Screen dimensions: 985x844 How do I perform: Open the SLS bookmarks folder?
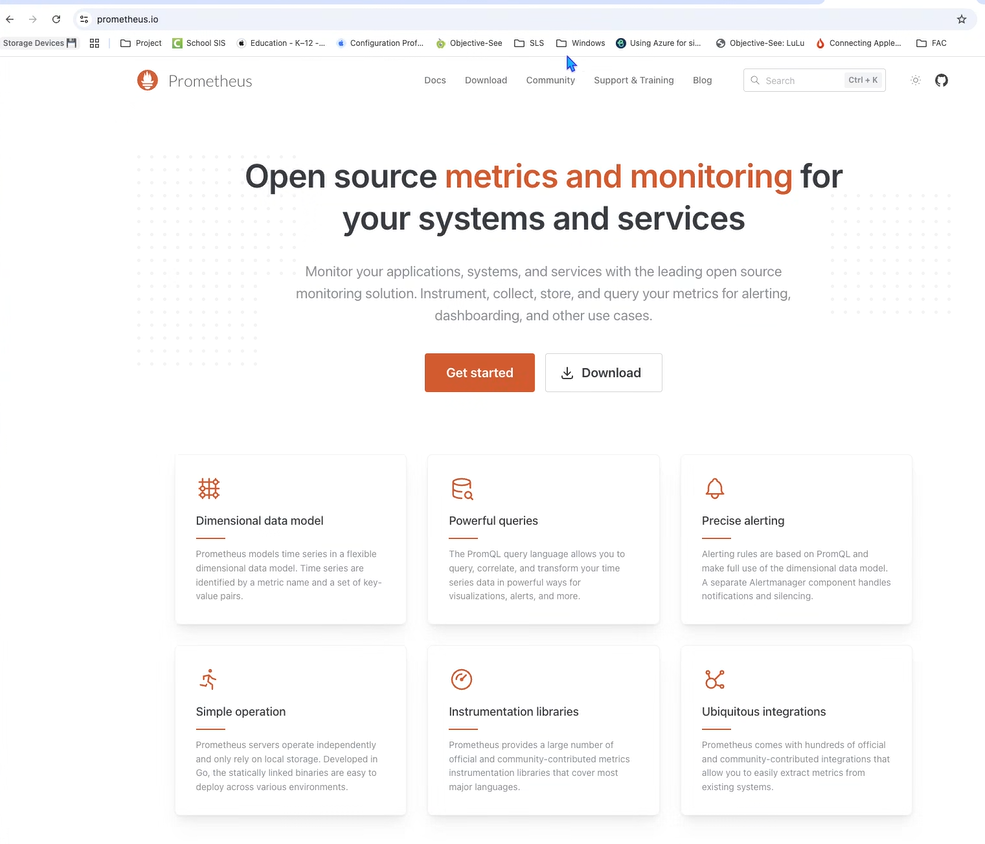529,43
